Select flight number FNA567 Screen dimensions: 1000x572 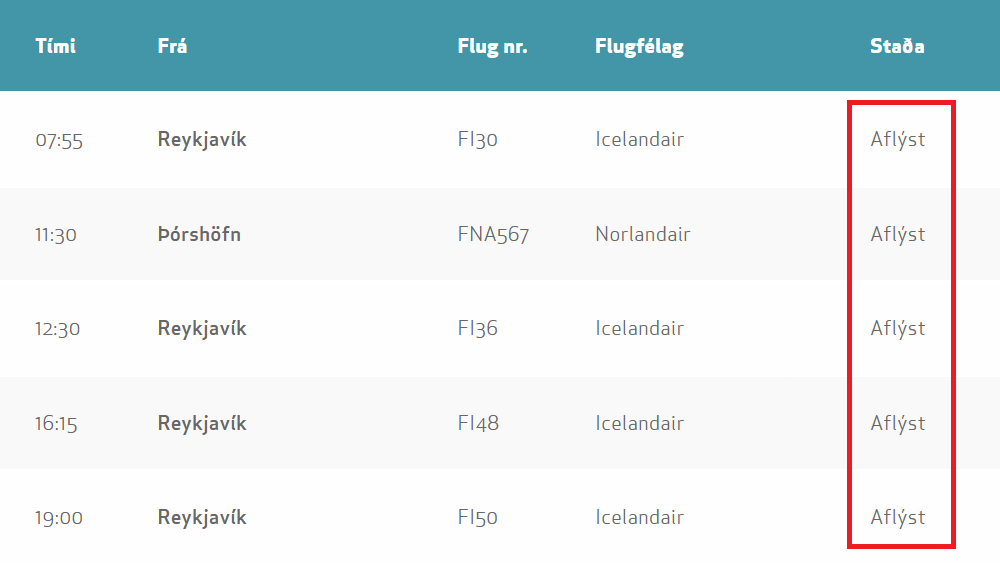pos(493,234)
